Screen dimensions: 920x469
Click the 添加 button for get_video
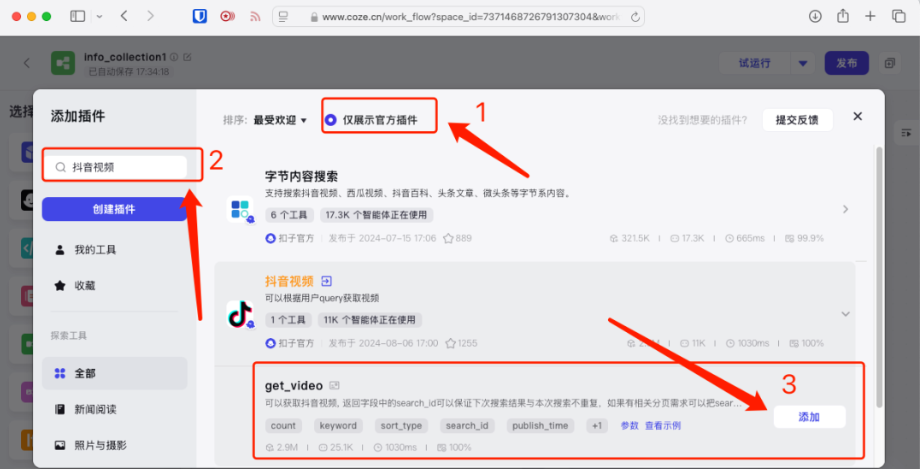click(x=809, y=417)
